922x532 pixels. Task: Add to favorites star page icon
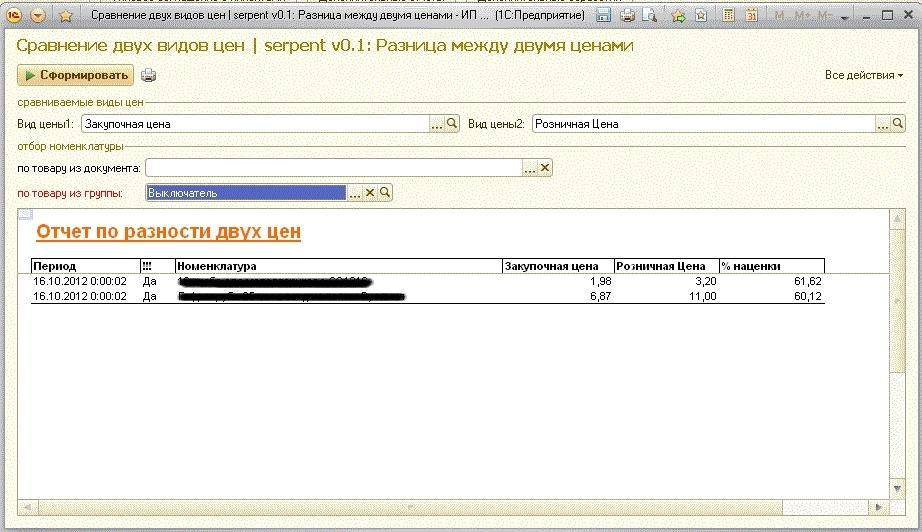click(701, 16)
